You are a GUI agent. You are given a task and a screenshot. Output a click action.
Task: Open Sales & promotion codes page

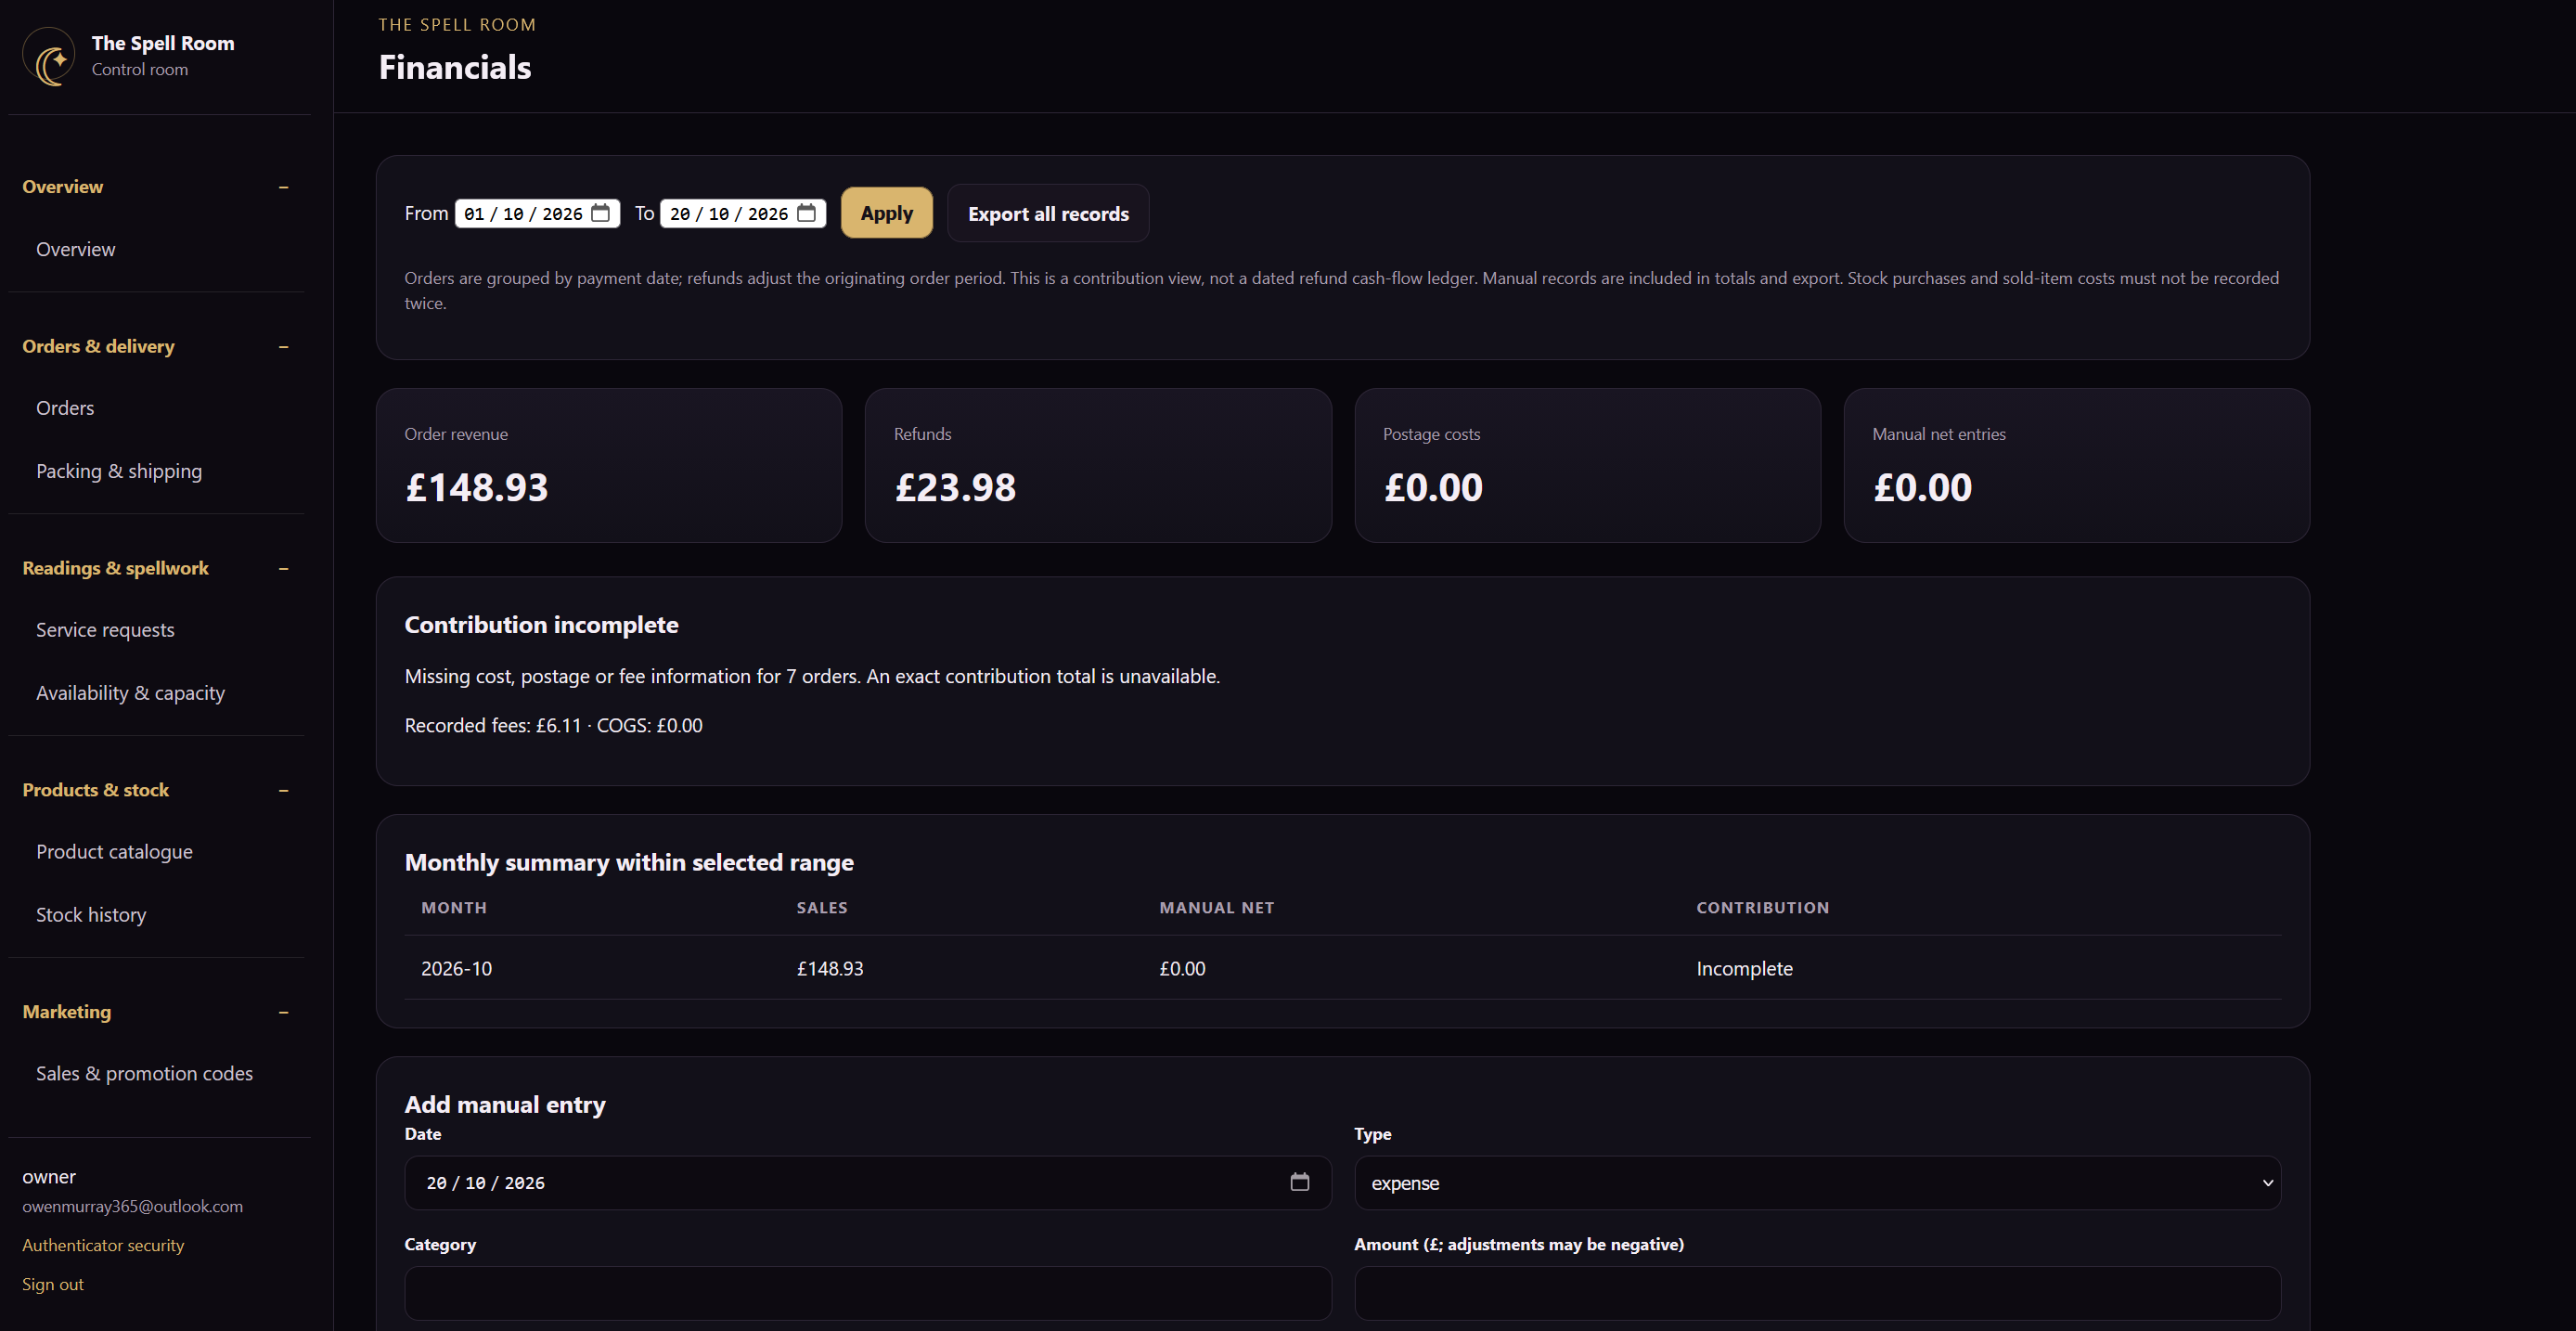[144, 1074]
